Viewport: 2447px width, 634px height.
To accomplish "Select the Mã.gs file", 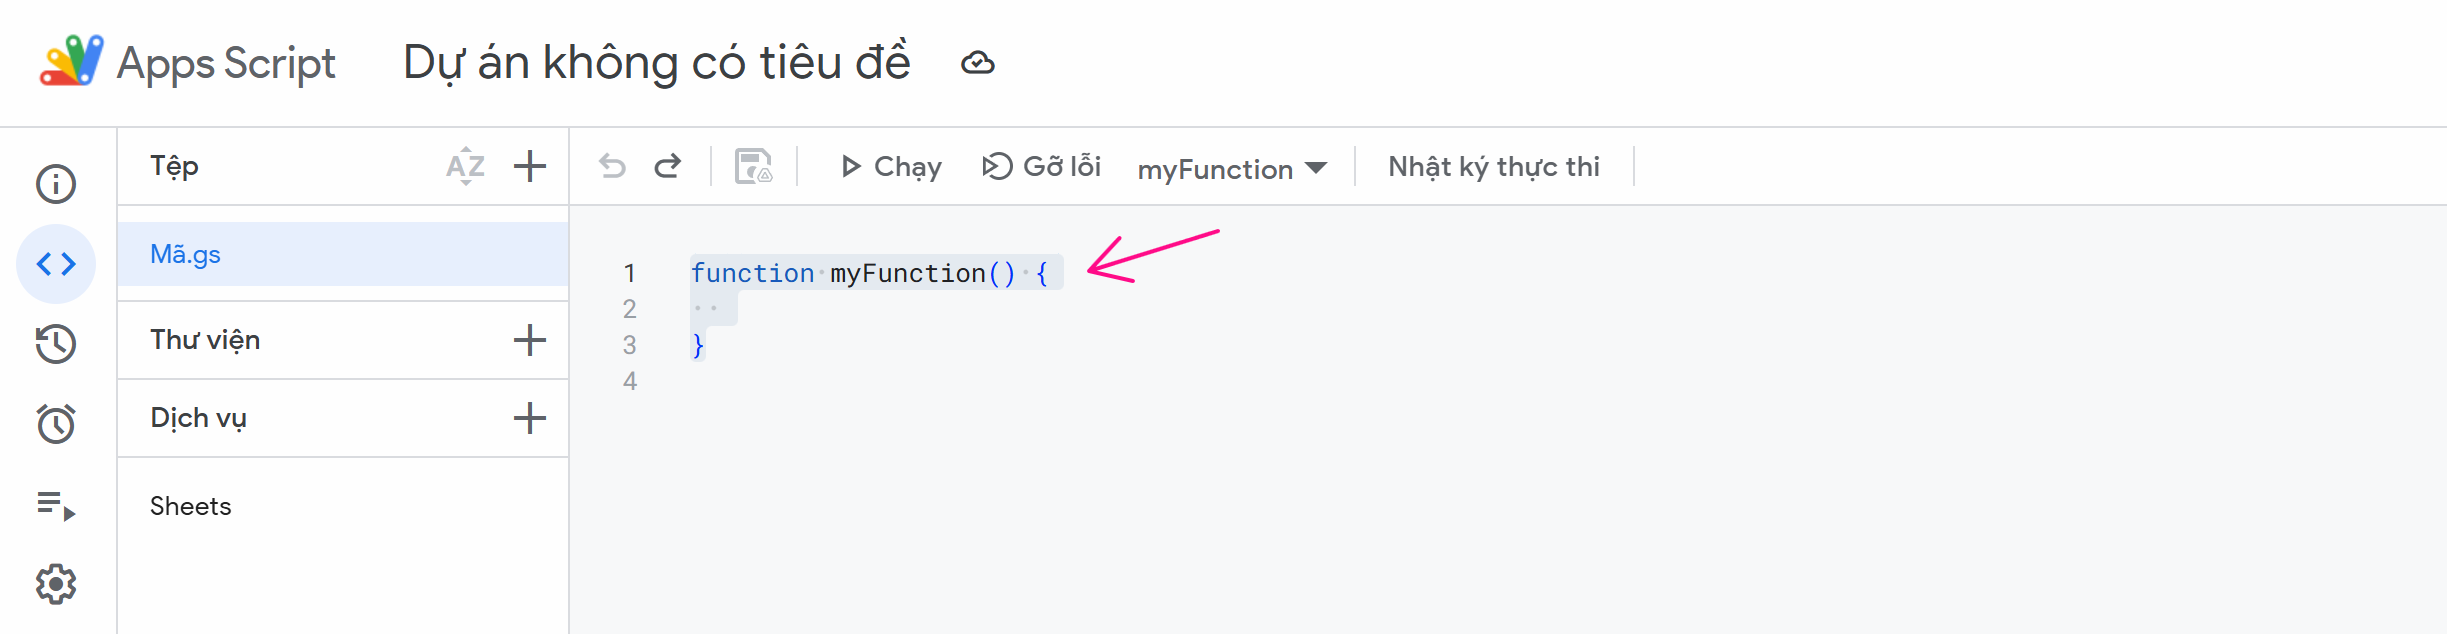I will point(186,254).
